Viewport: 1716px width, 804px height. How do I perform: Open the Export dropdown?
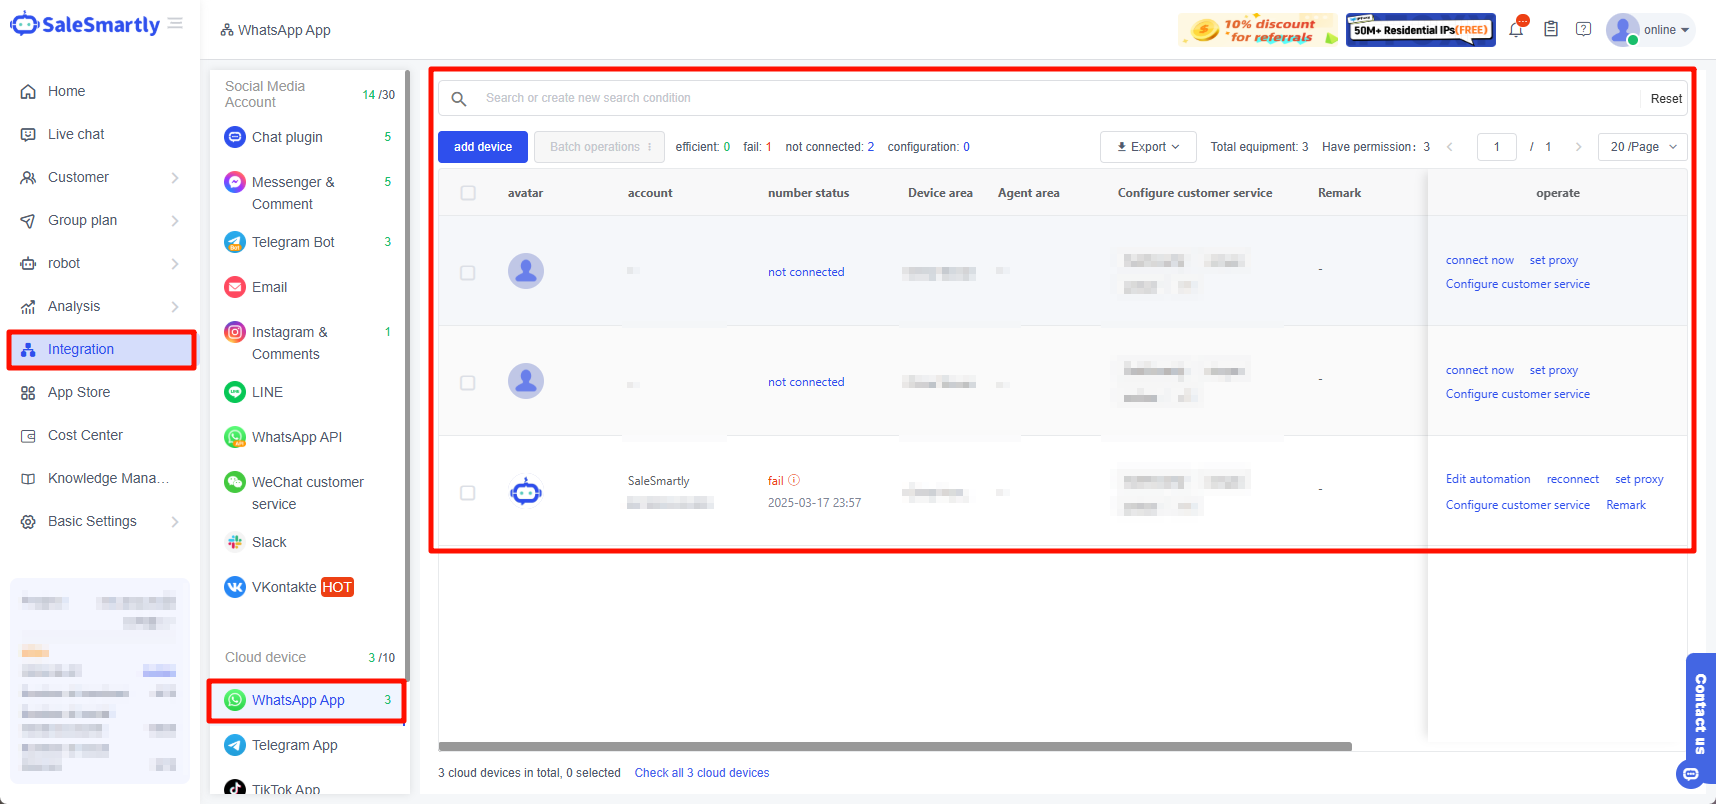point(1148,147)
